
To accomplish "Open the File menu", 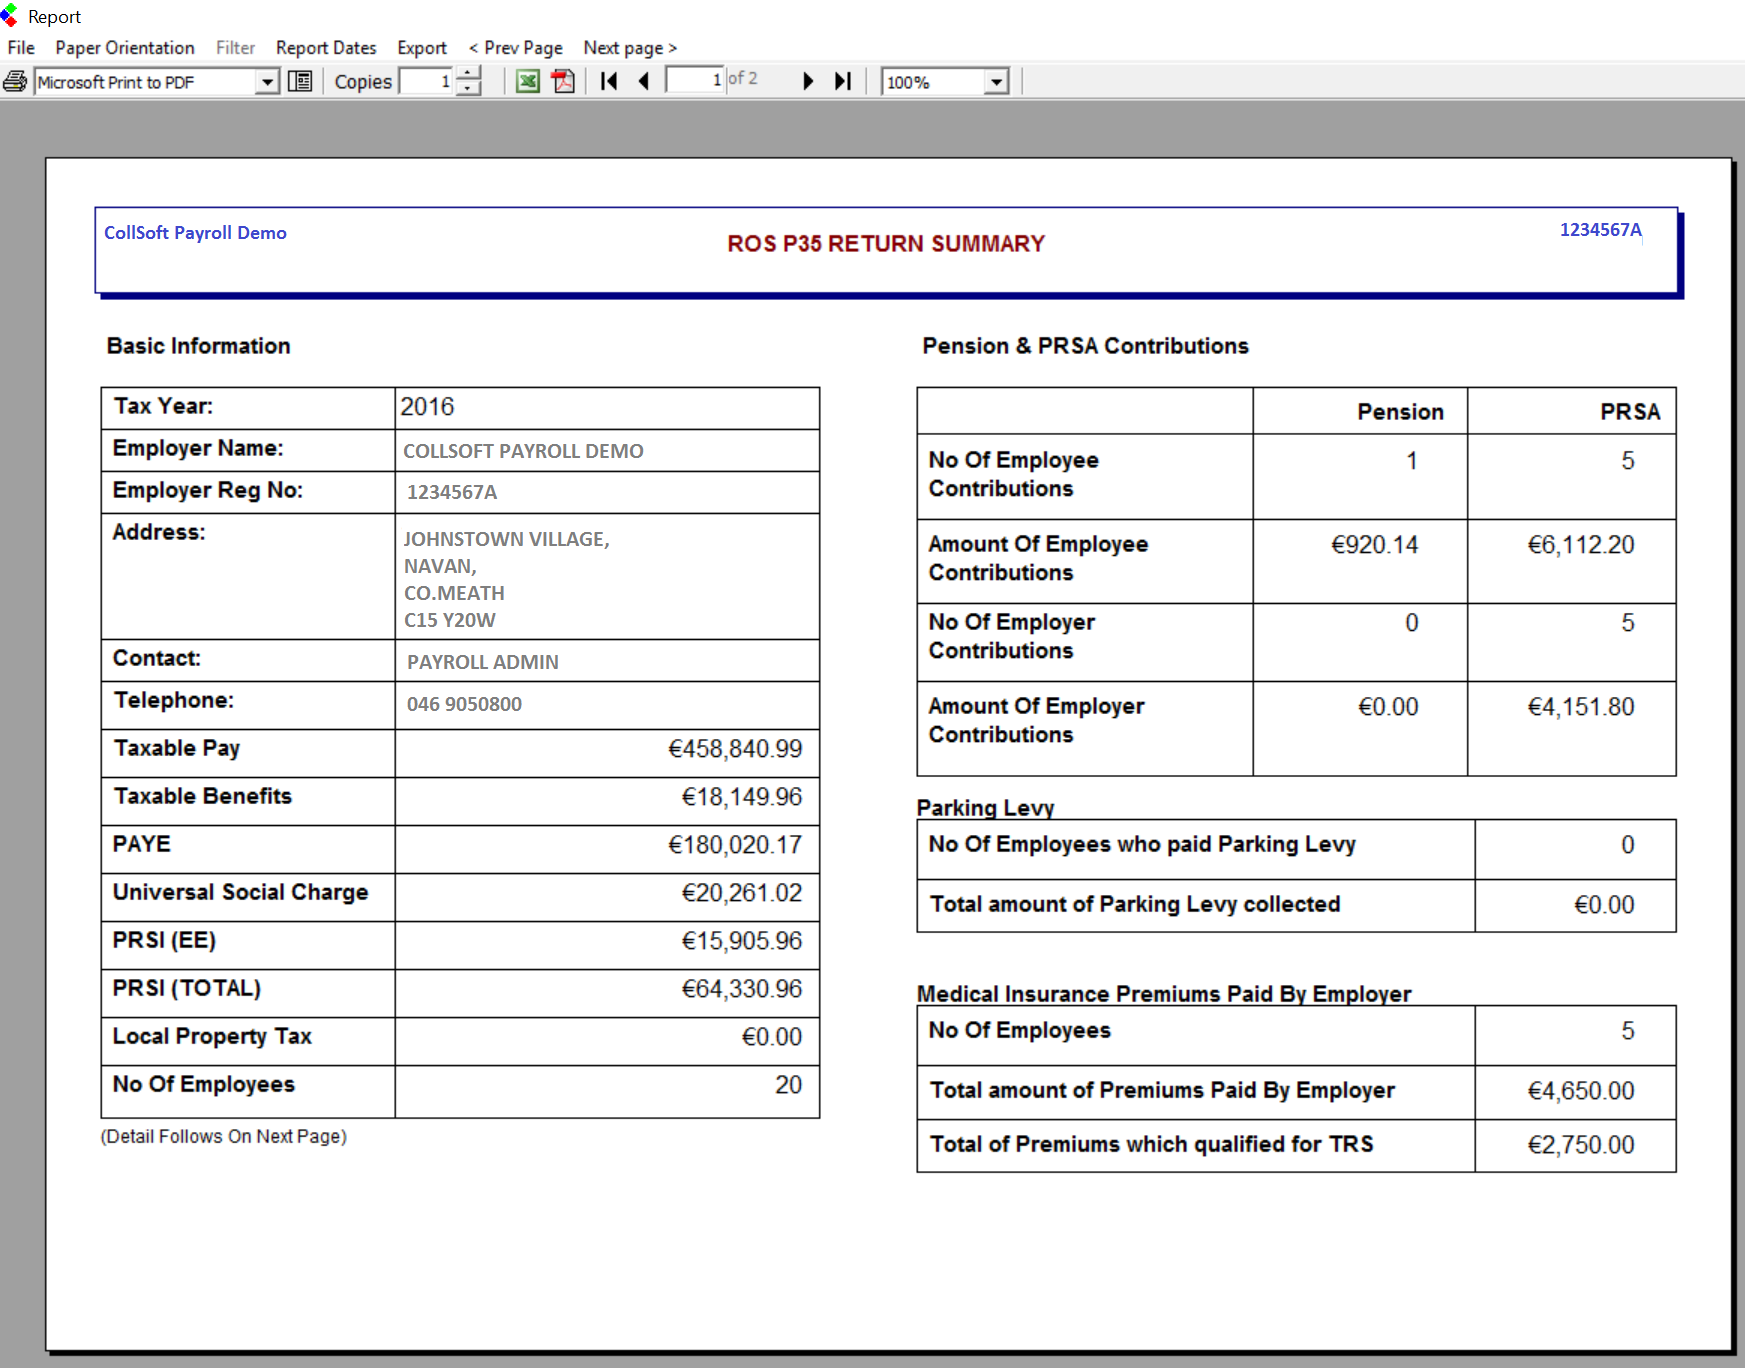I will (21, 48).
